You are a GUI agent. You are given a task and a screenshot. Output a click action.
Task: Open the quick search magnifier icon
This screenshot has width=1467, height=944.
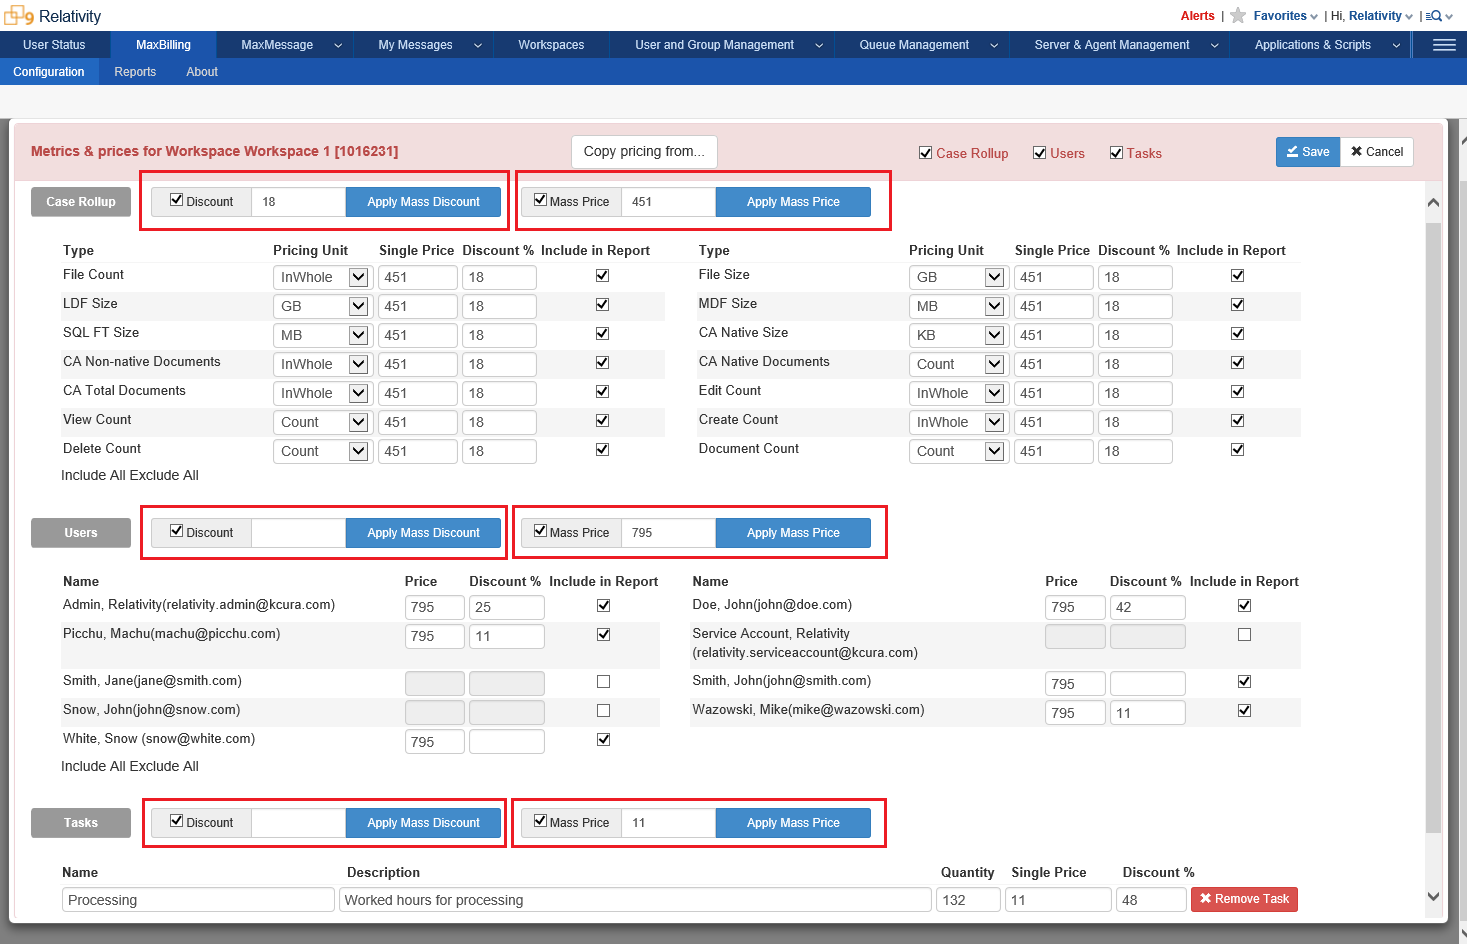[1435, 16]
